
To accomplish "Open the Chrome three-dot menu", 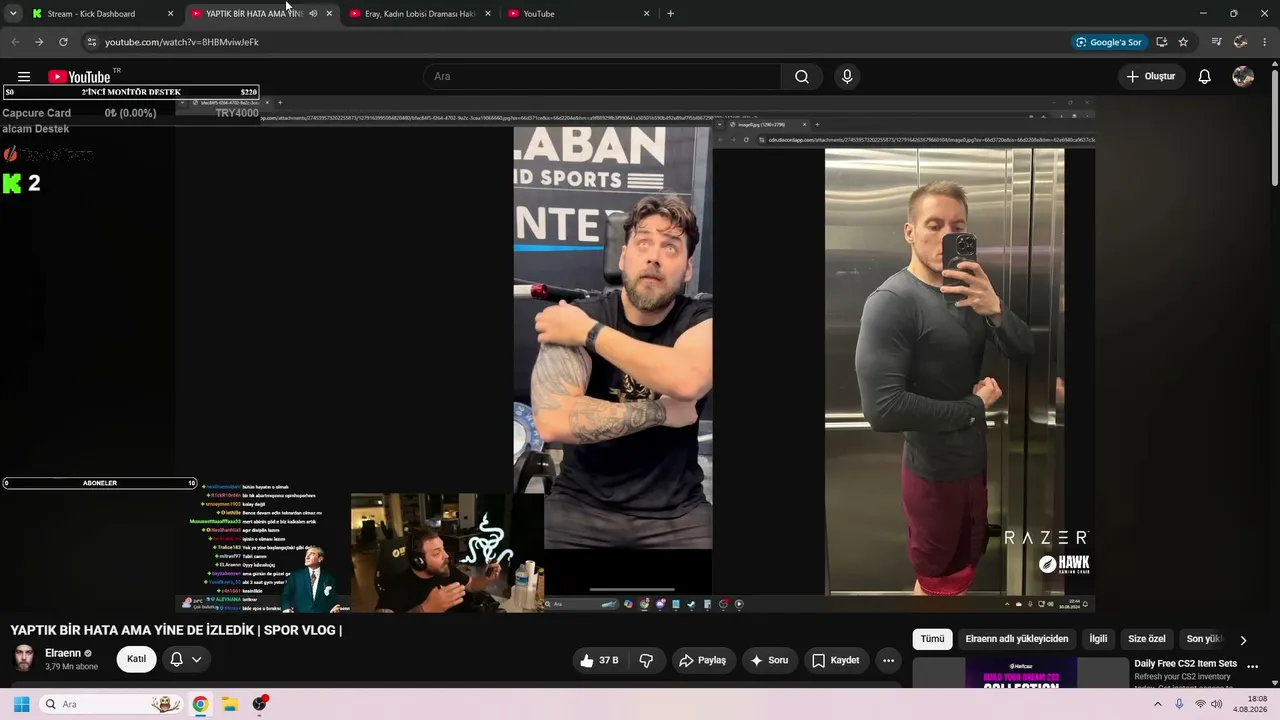I will [1265, 42].
